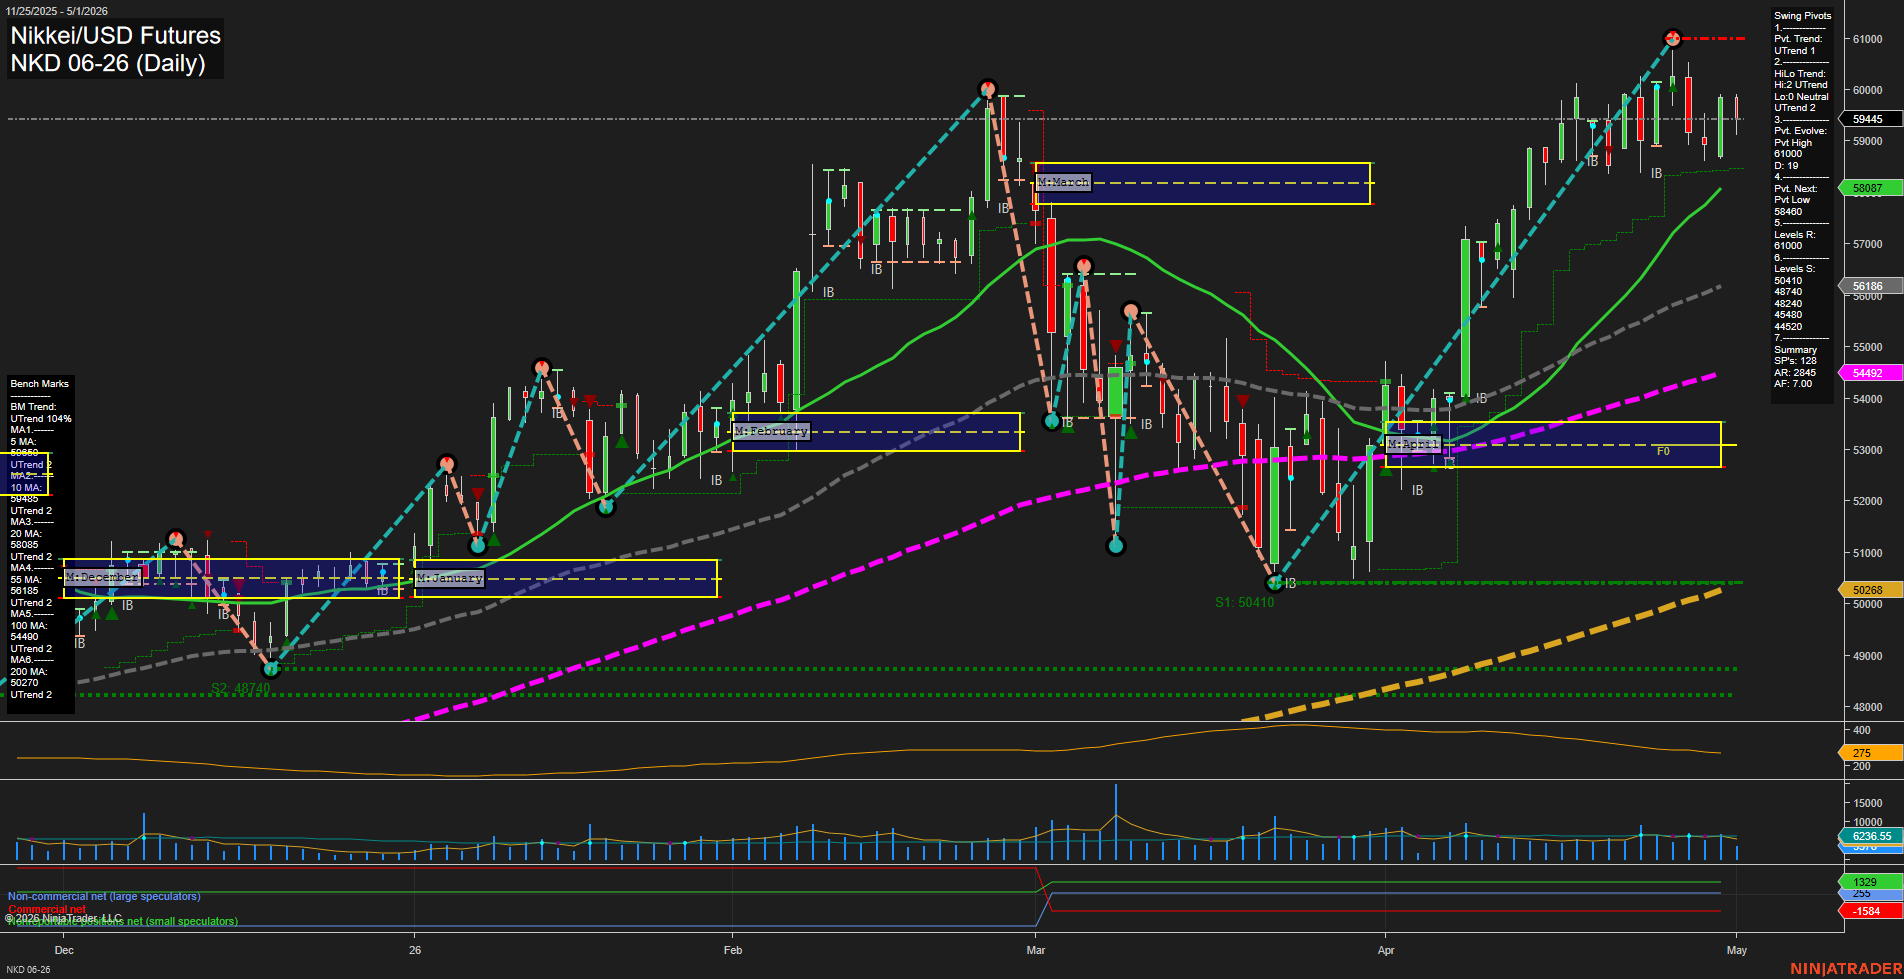The image size is (1904, 979).
Task: Select the Feb label on time axis
Action: coord(733,950)
